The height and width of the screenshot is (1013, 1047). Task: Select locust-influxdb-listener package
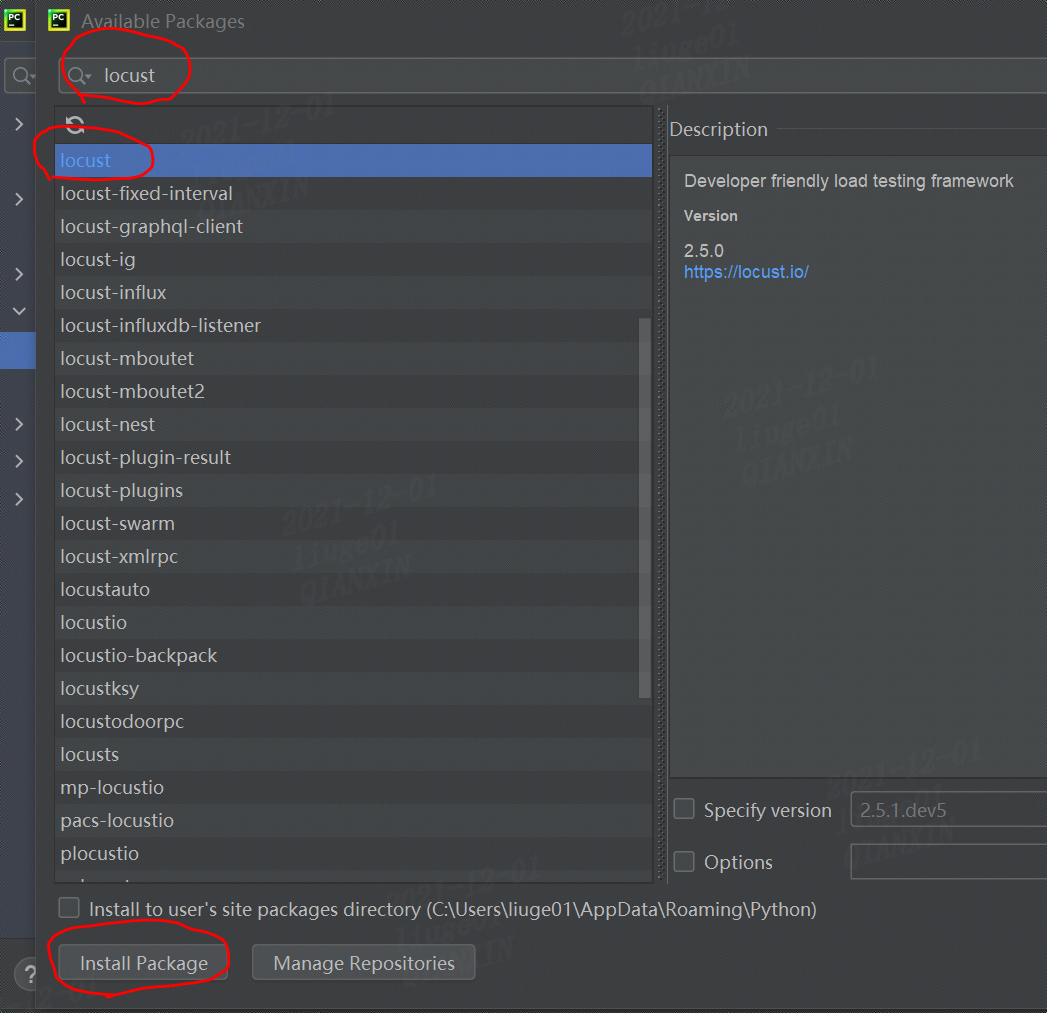[x=353, y=326]
